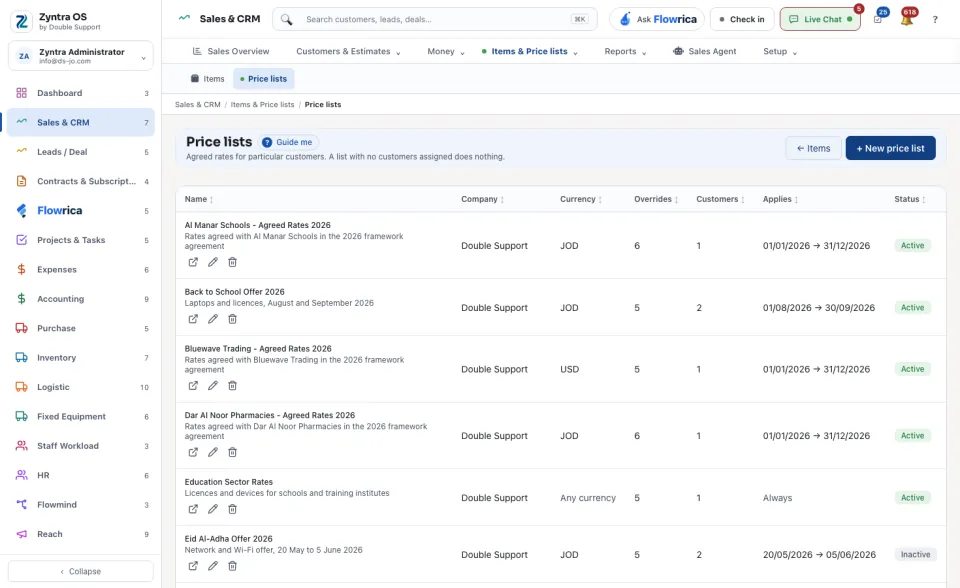The image size is (960, 588).
Task: Click Sales & CRM breadcrumb link
Action: 198,105
